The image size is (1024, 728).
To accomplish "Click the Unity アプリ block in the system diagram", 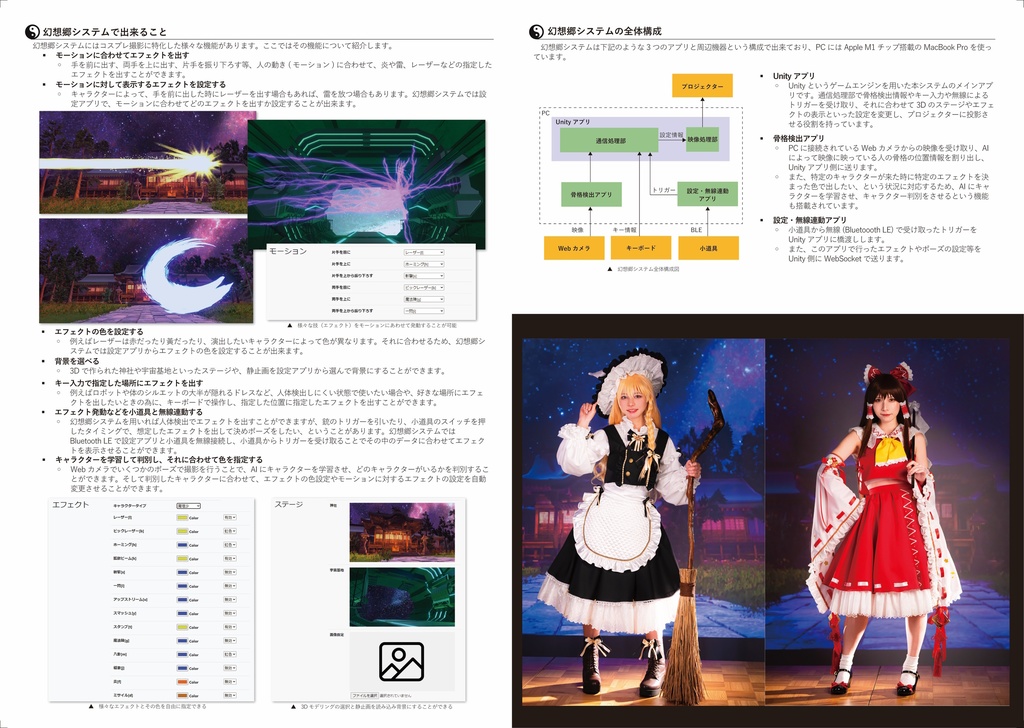I will [573, 122].
